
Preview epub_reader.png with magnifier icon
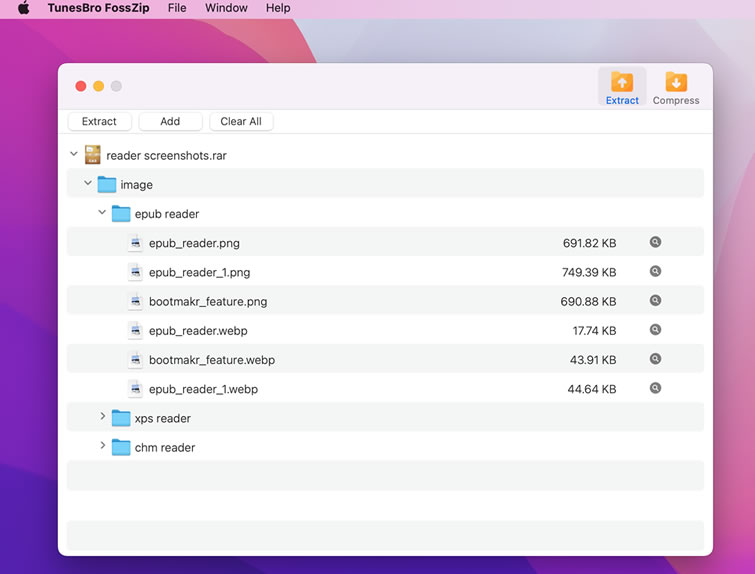(655, 242)
